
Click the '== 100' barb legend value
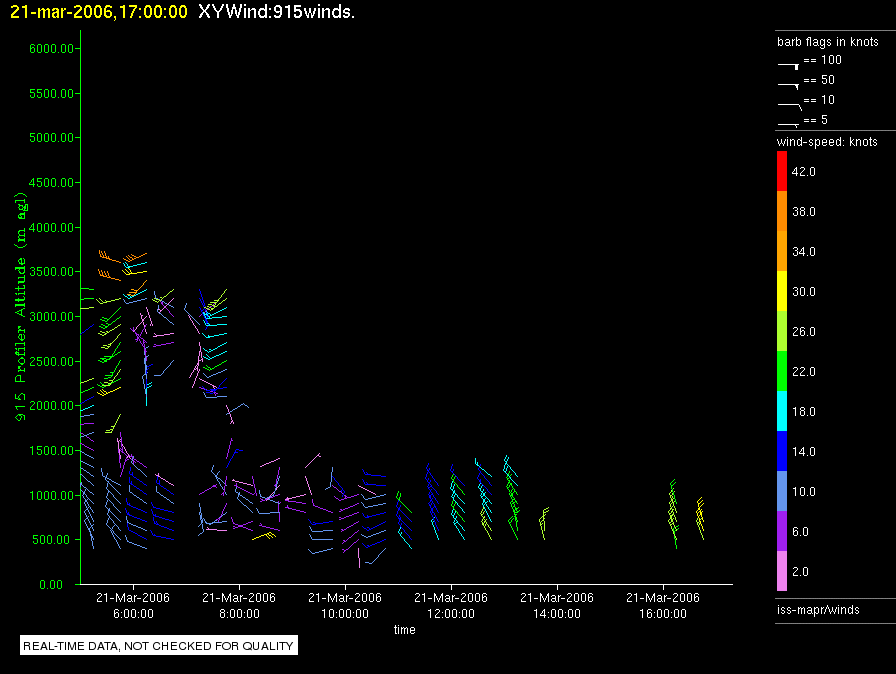[x=822, y=60]
